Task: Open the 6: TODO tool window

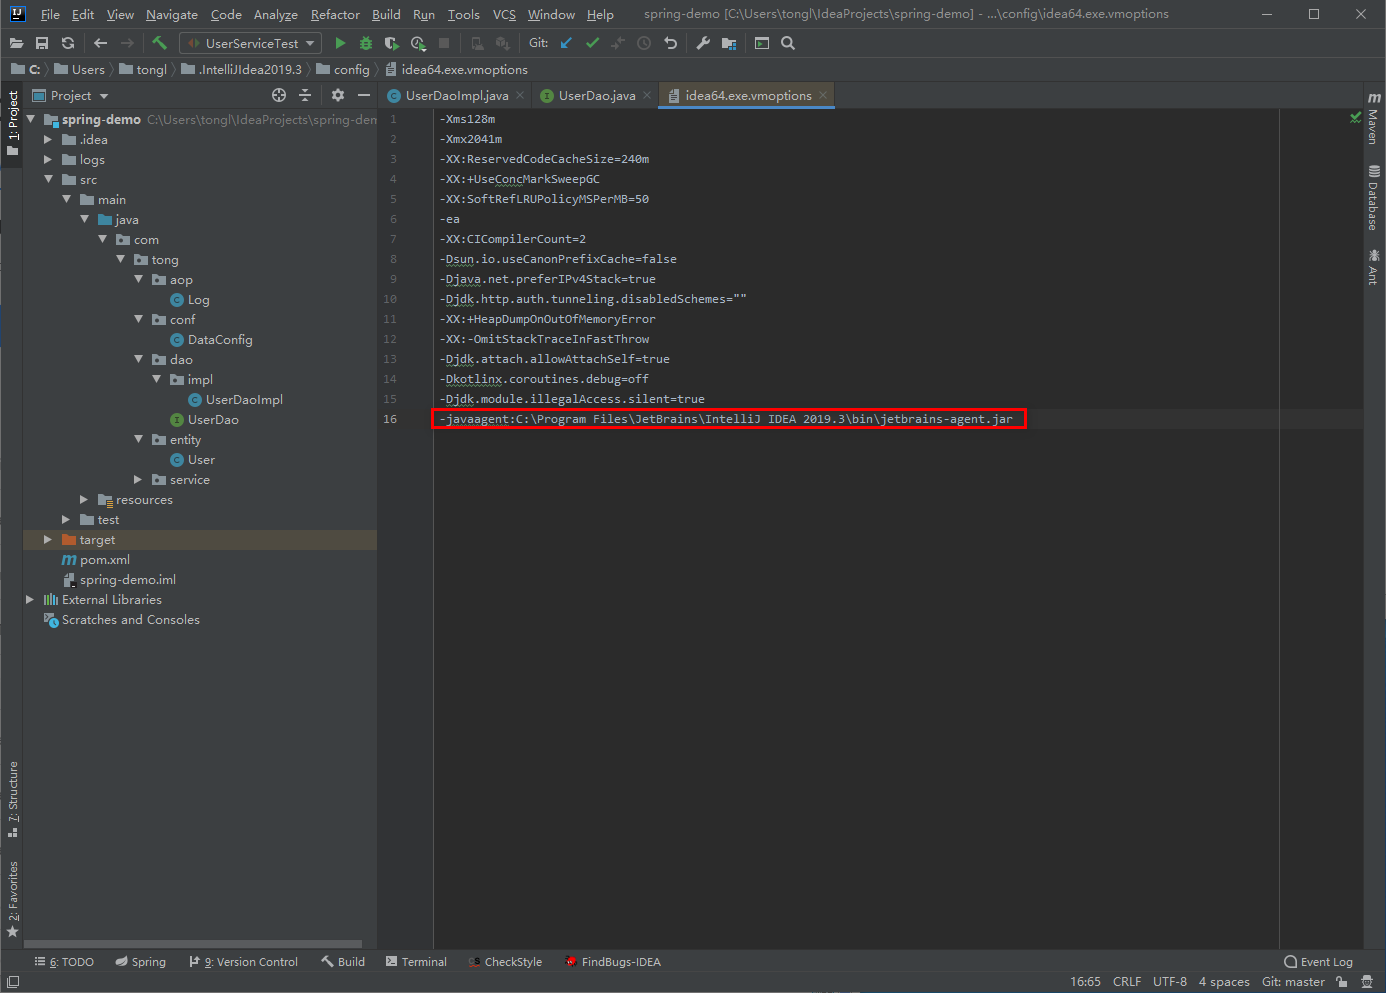Action: point(64,962)
